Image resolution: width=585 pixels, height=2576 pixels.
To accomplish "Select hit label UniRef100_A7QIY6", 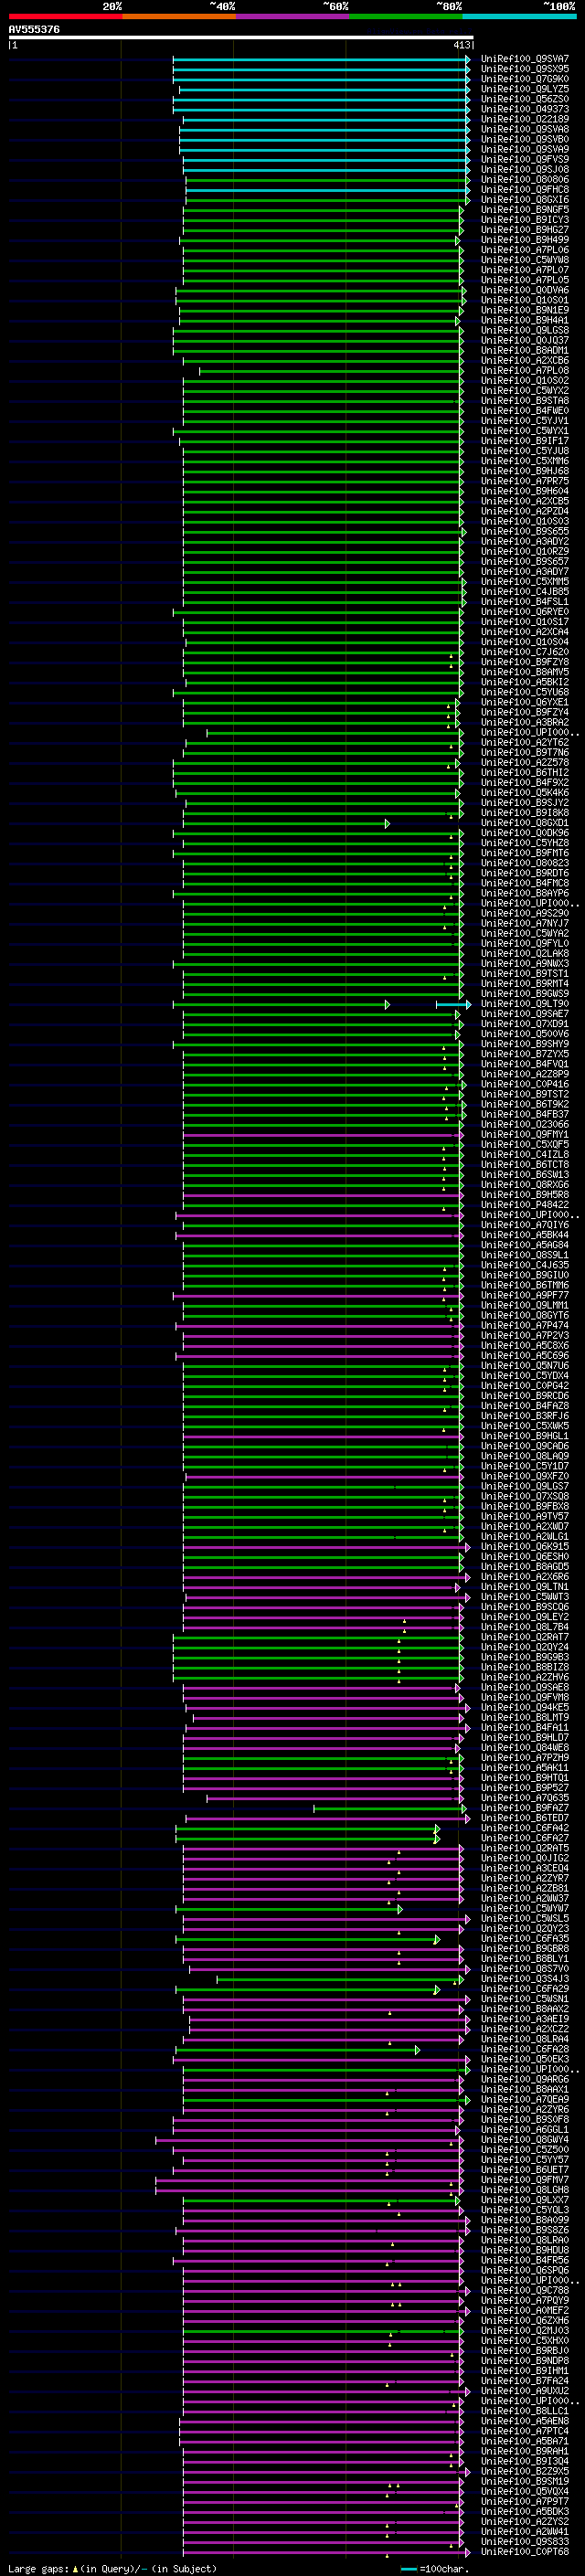I will point(525,1225).
